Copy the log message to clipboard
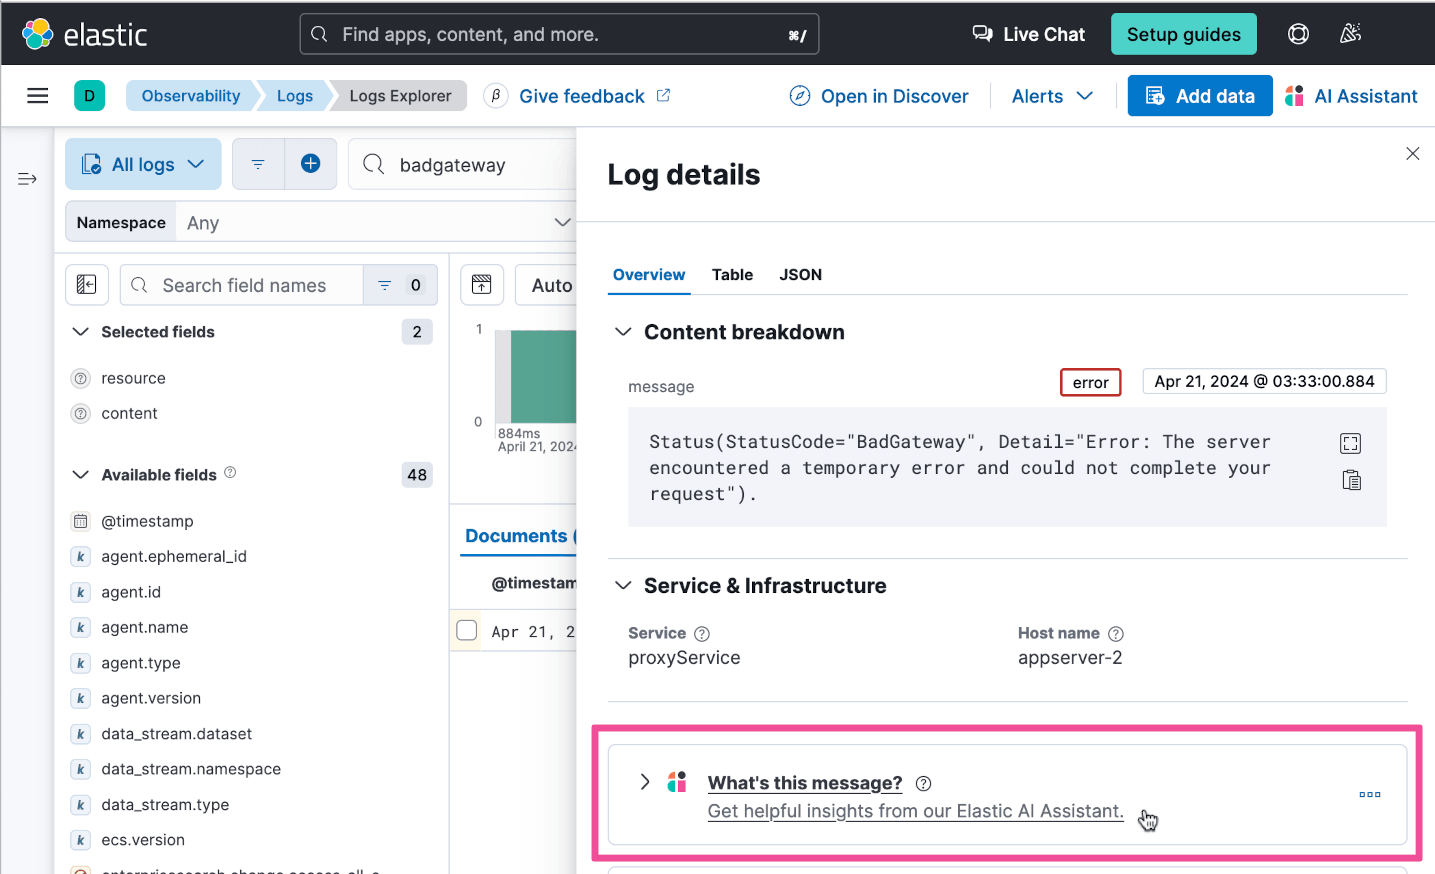Image resolution: width=1435 pixels, height=874 pixels. (1351, 481)
